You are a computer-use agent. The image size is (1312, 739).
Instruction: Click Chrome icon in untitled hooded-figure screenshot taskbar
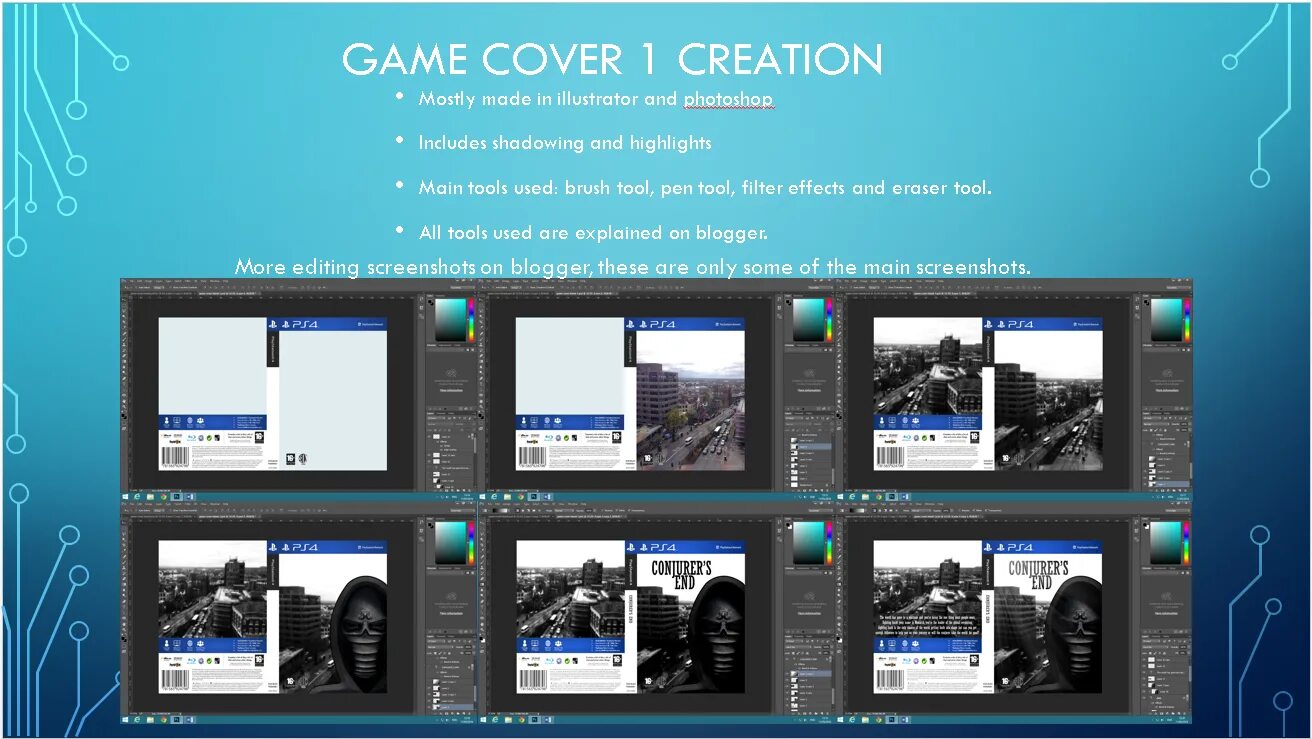(162, 719)
